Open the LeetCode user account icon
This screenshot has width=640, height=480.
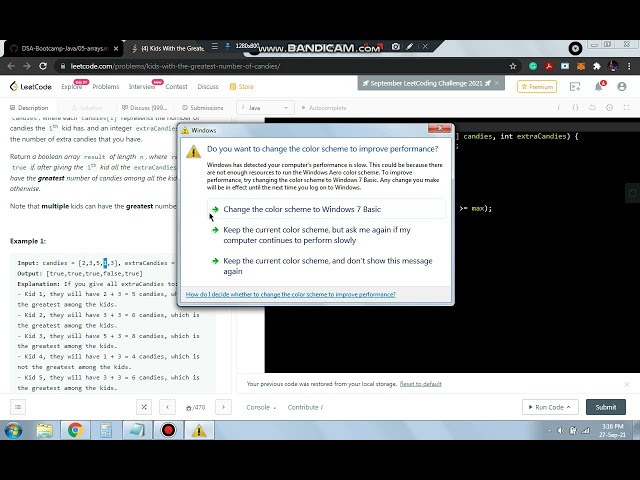click(622, 86)
